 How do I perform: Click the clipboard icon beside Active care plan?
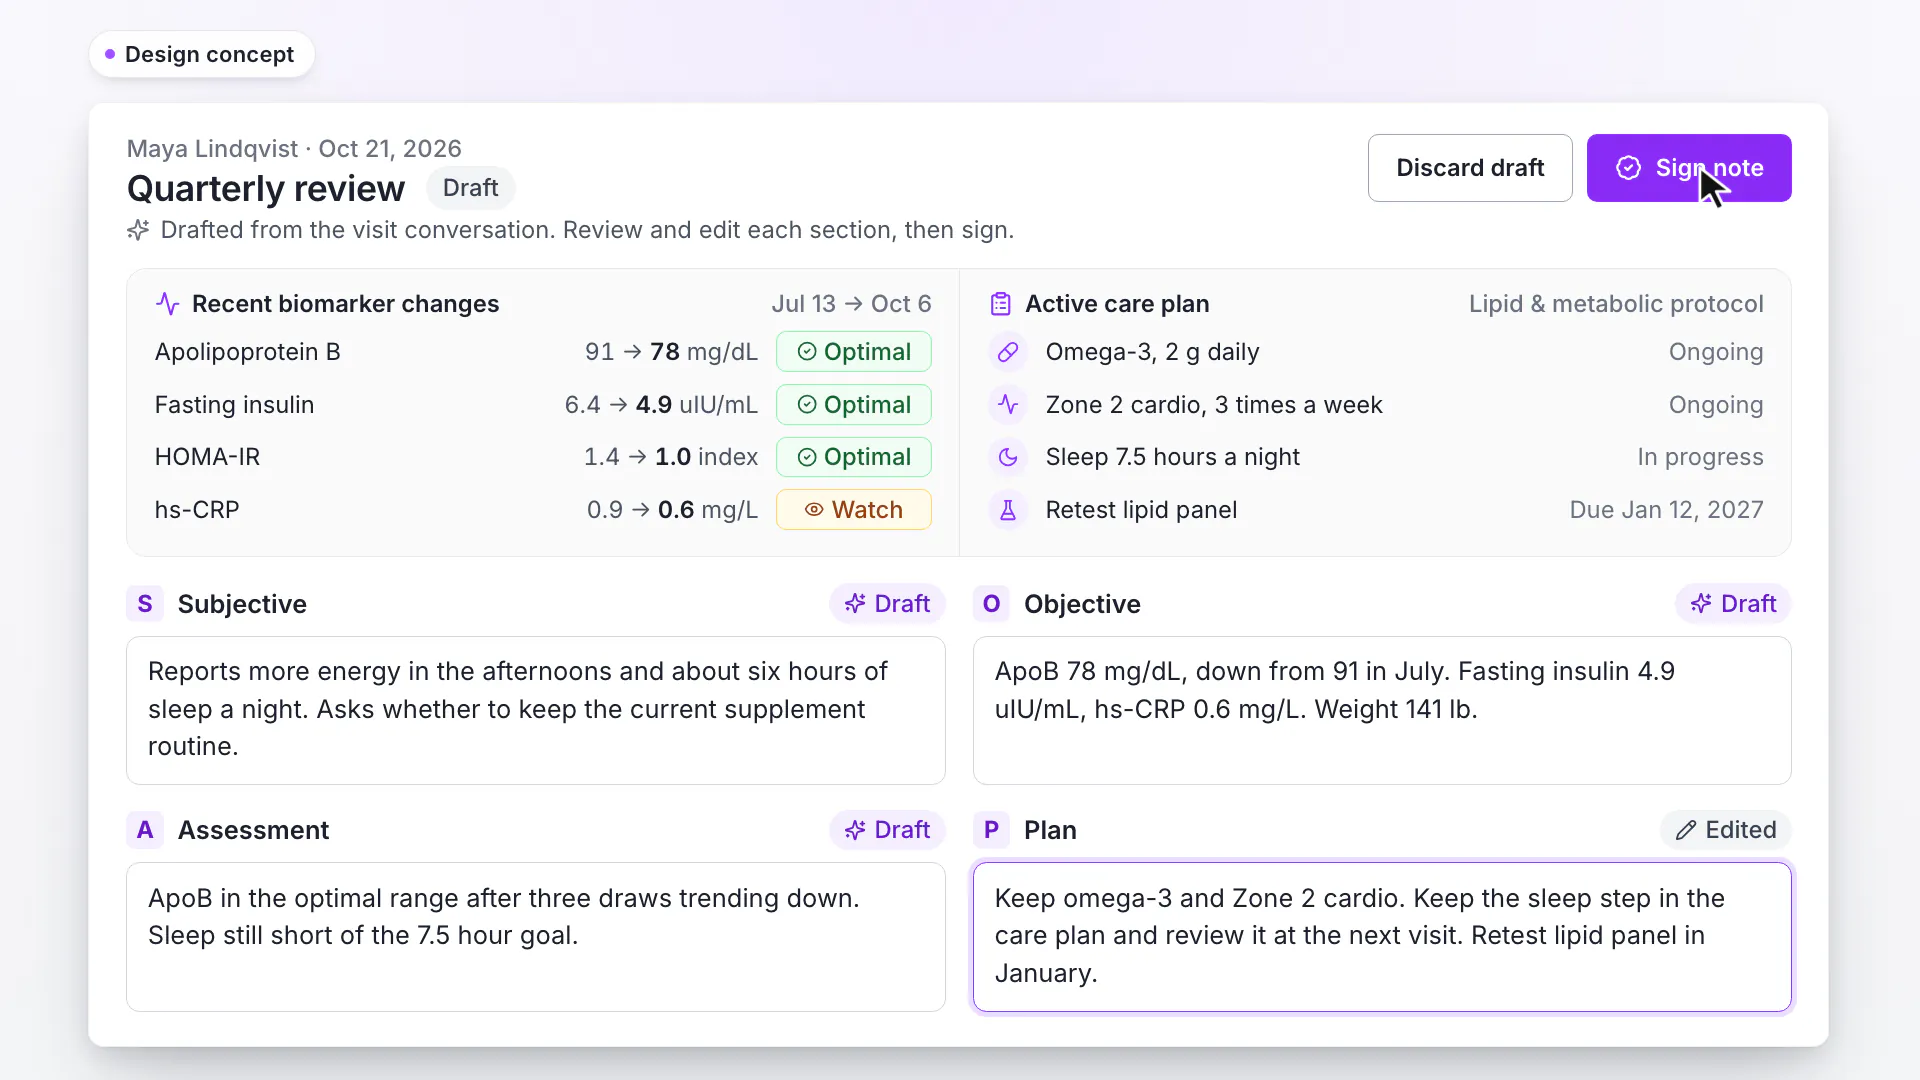tap(1000, 304)
